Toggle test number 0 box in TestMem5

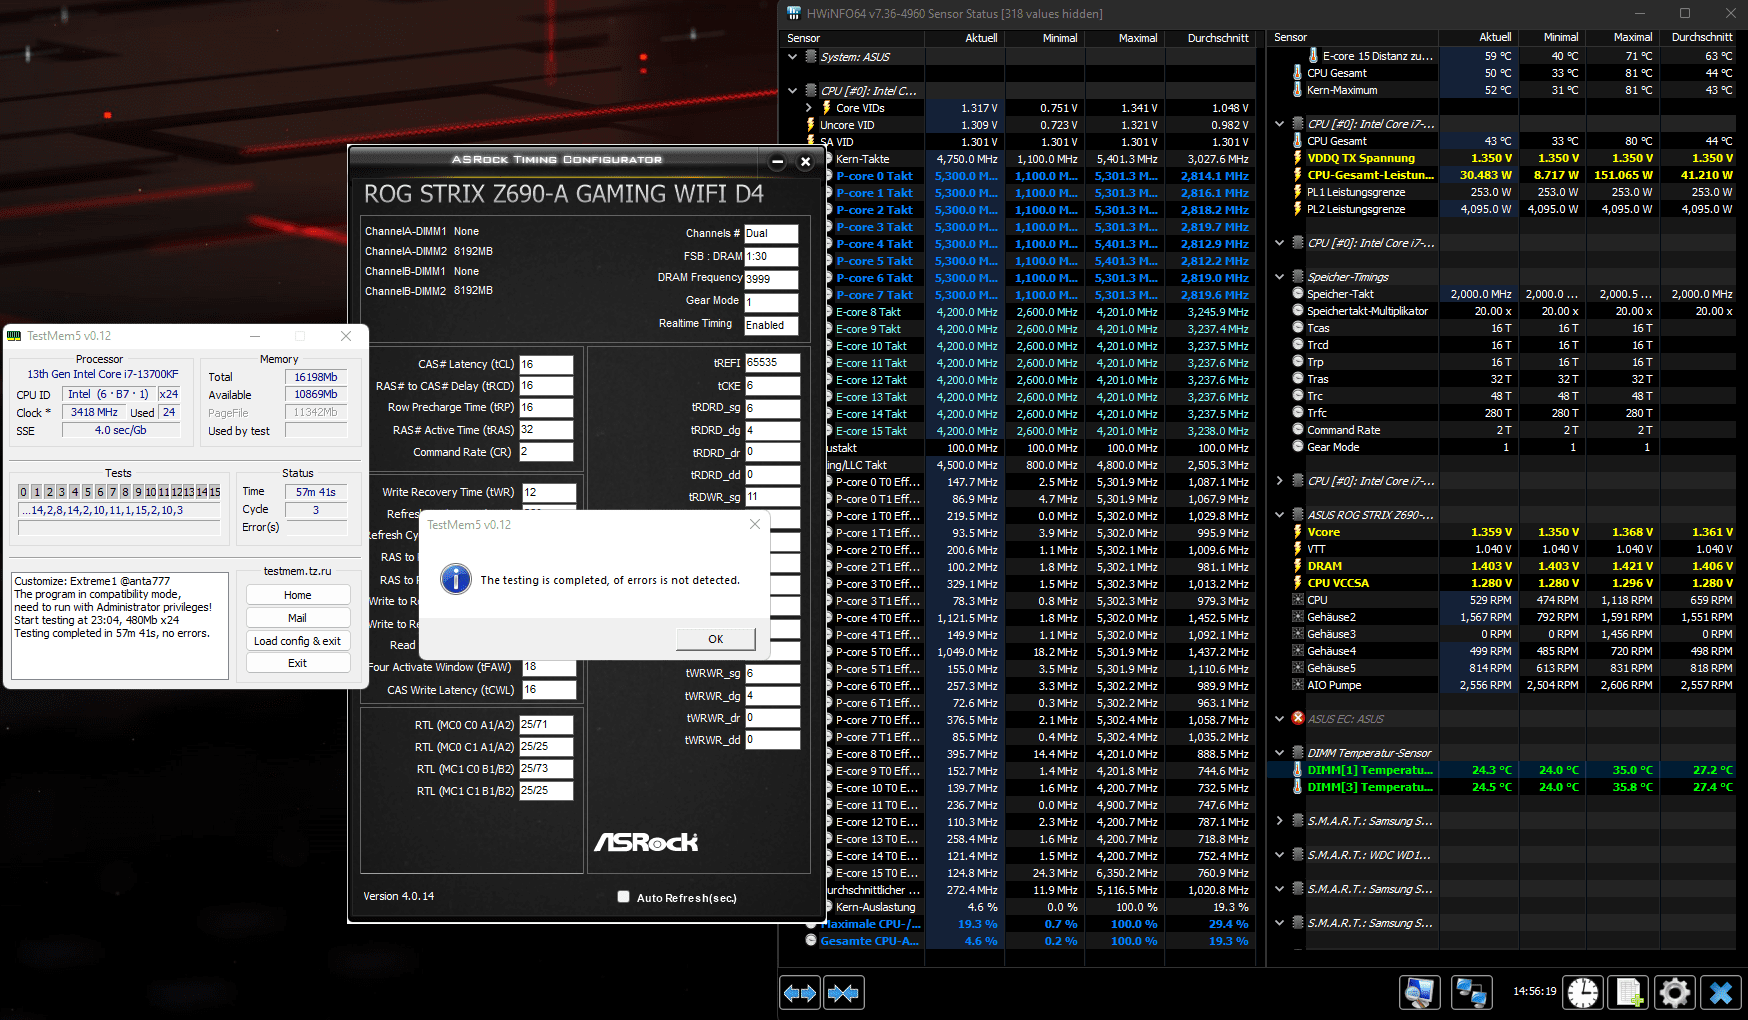click(23, 492)
